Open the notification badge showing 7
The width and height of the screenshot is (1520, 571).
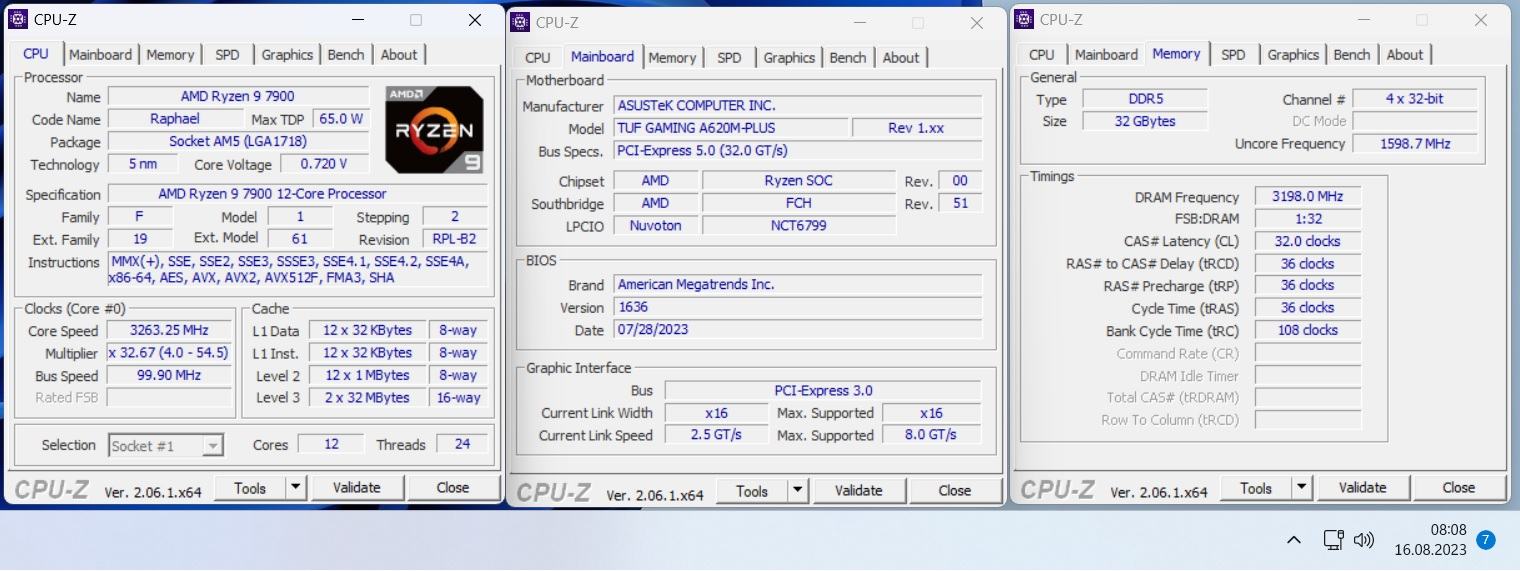1486,540
